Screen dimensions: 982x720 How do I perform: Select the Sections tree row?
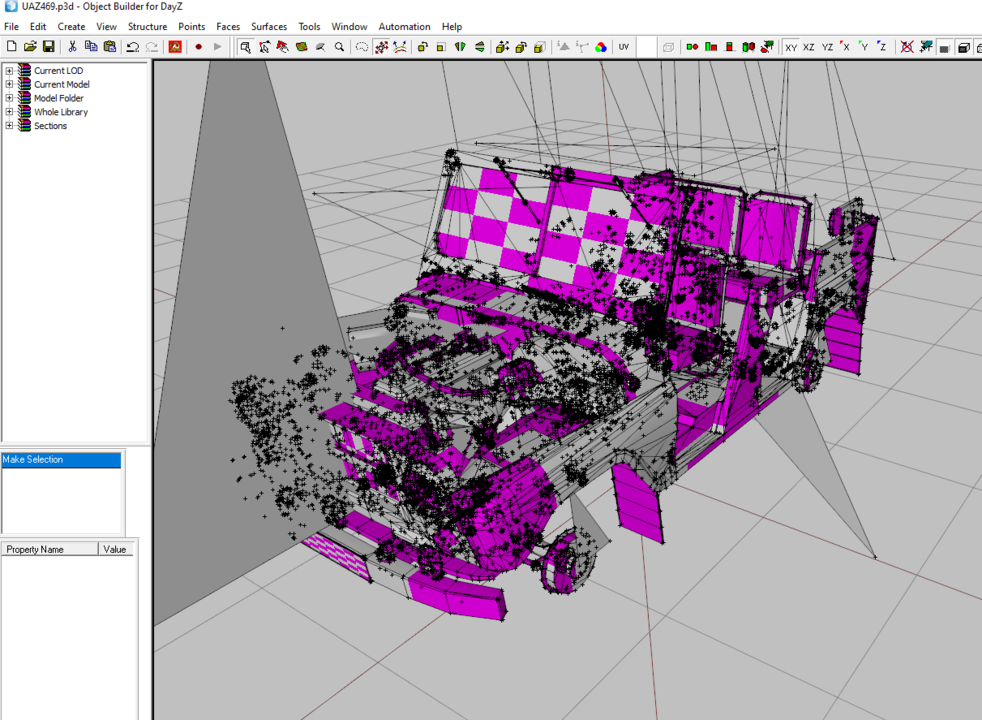(x=50, y=126)
